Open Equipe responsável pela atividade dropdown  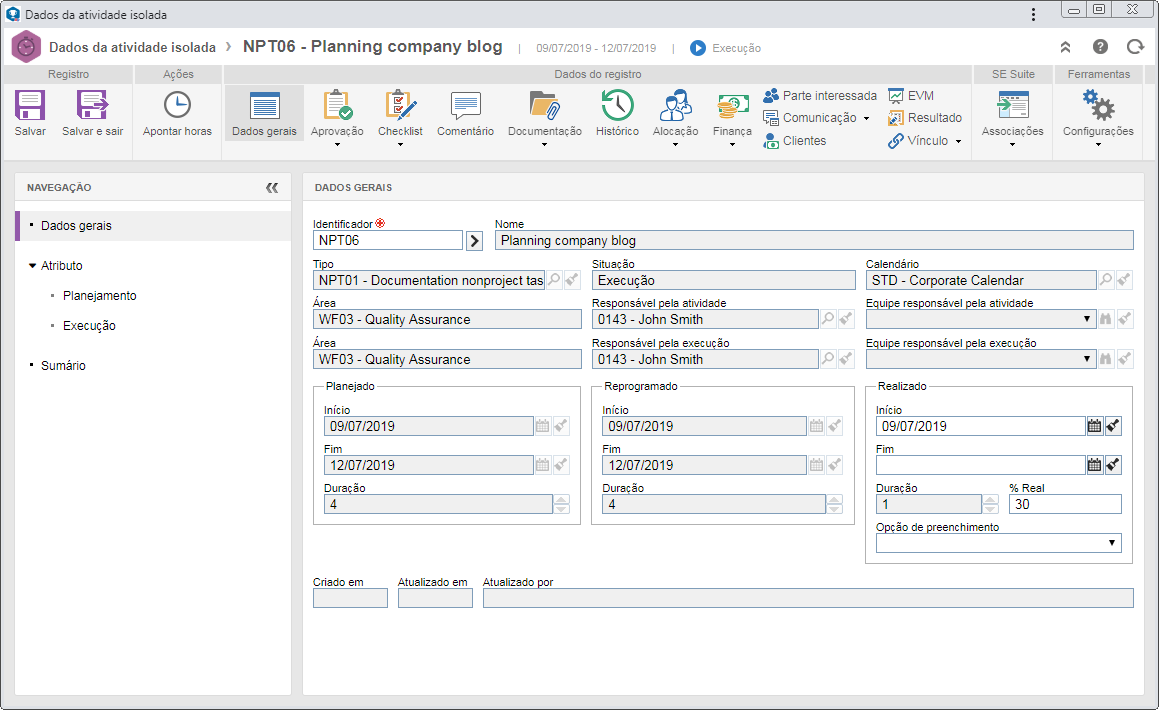tap(1087, 319)
